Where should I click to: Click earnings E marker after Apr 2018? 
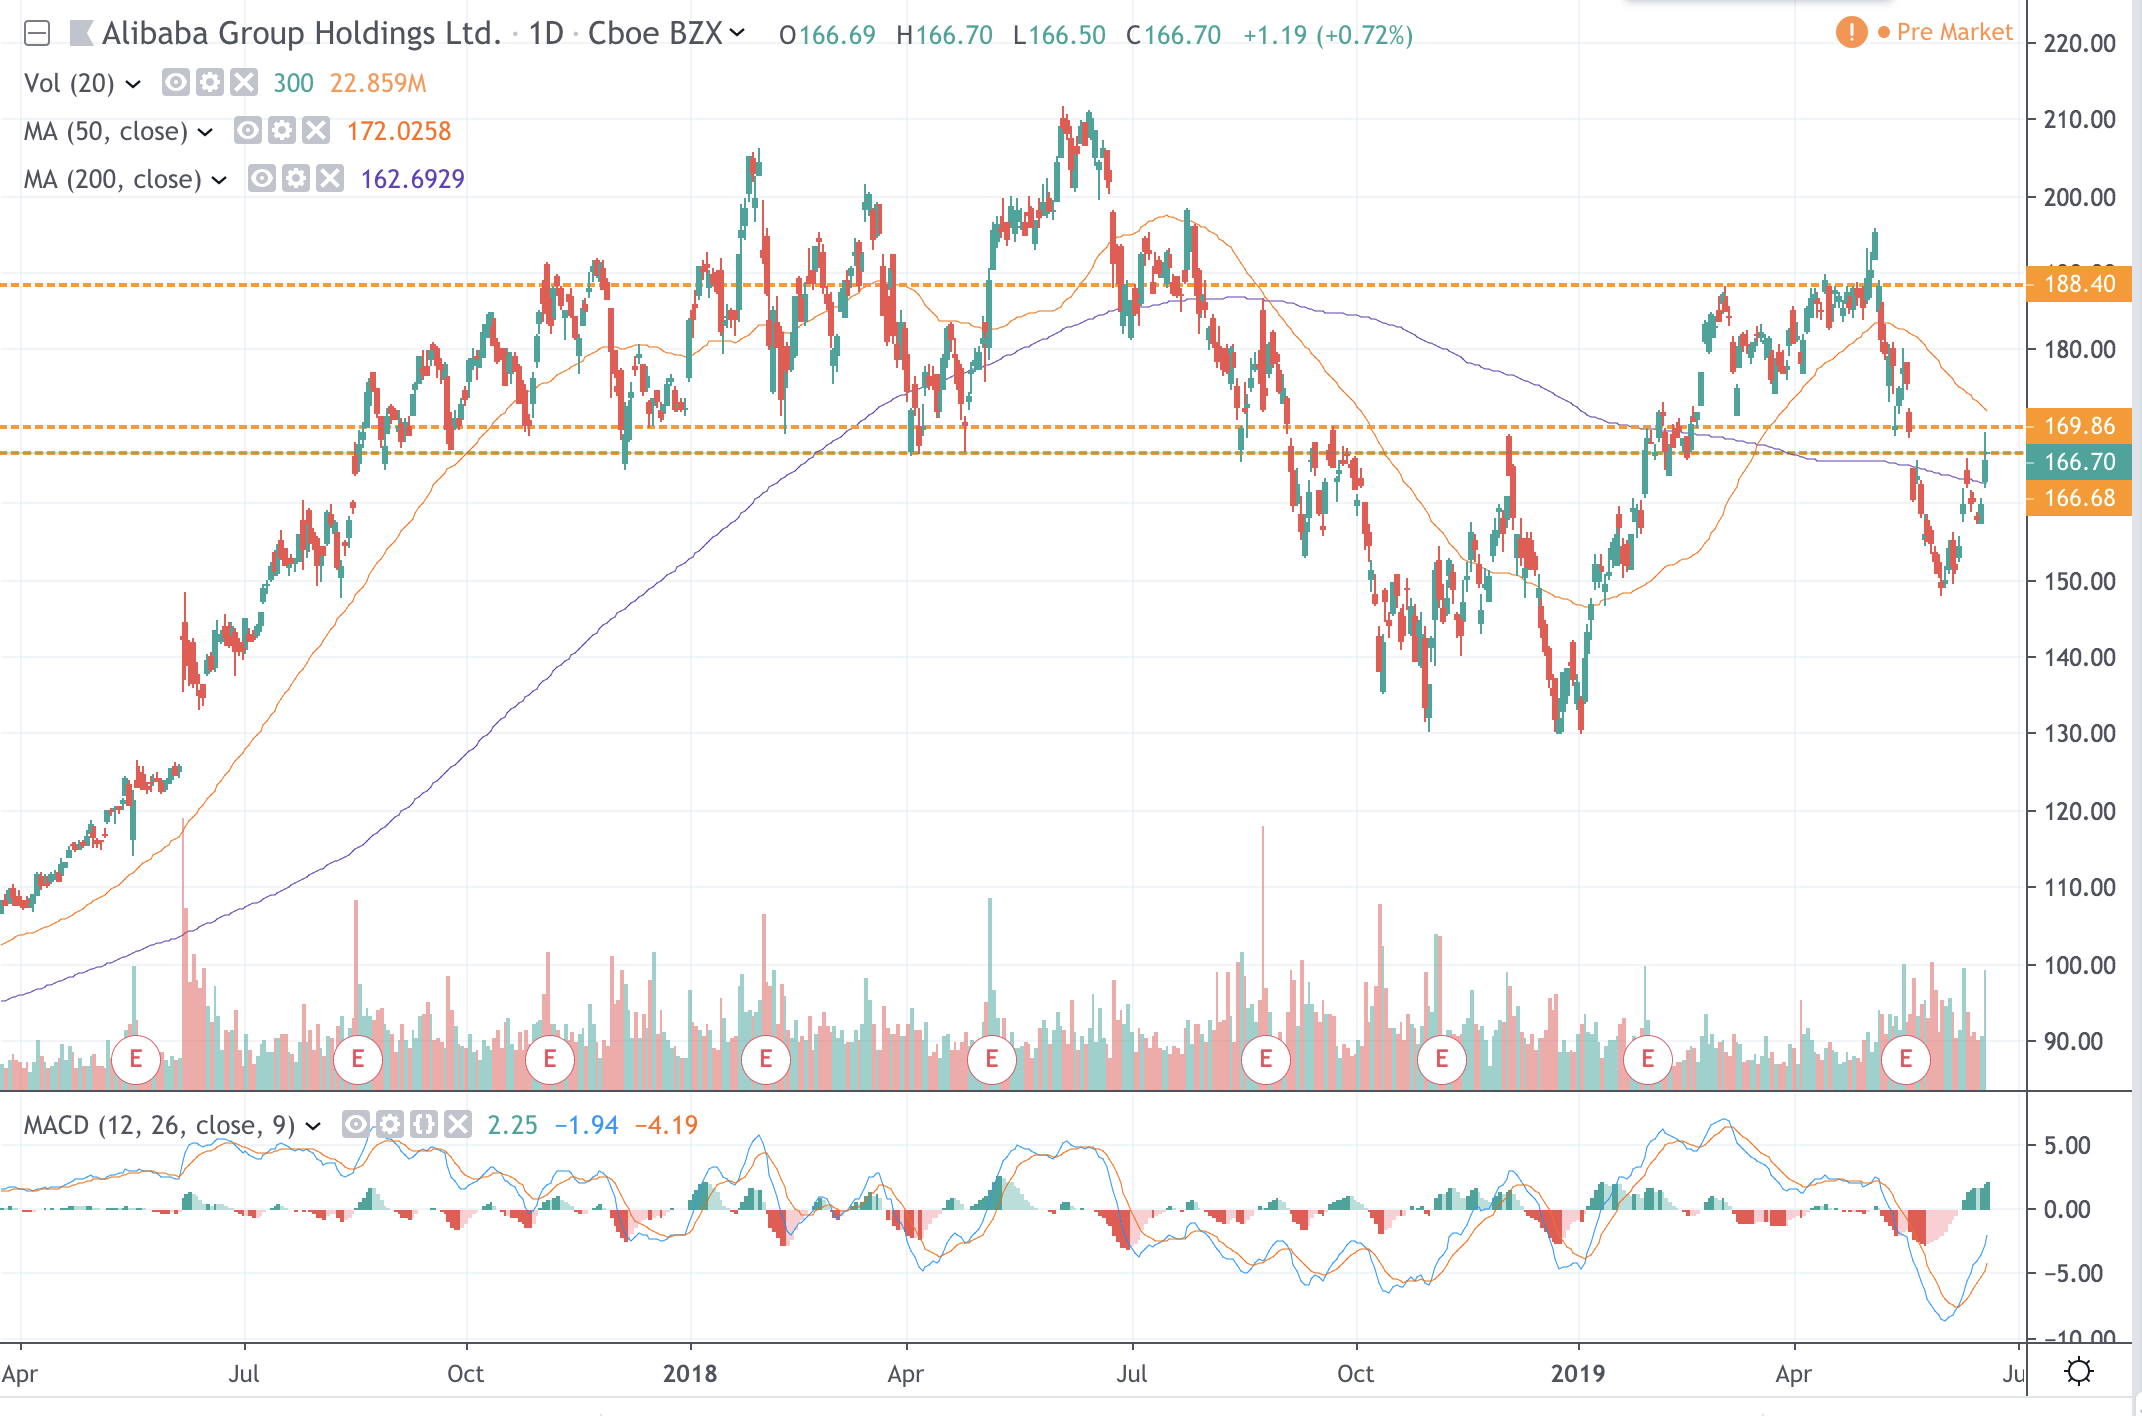(x=992, y=1059)
